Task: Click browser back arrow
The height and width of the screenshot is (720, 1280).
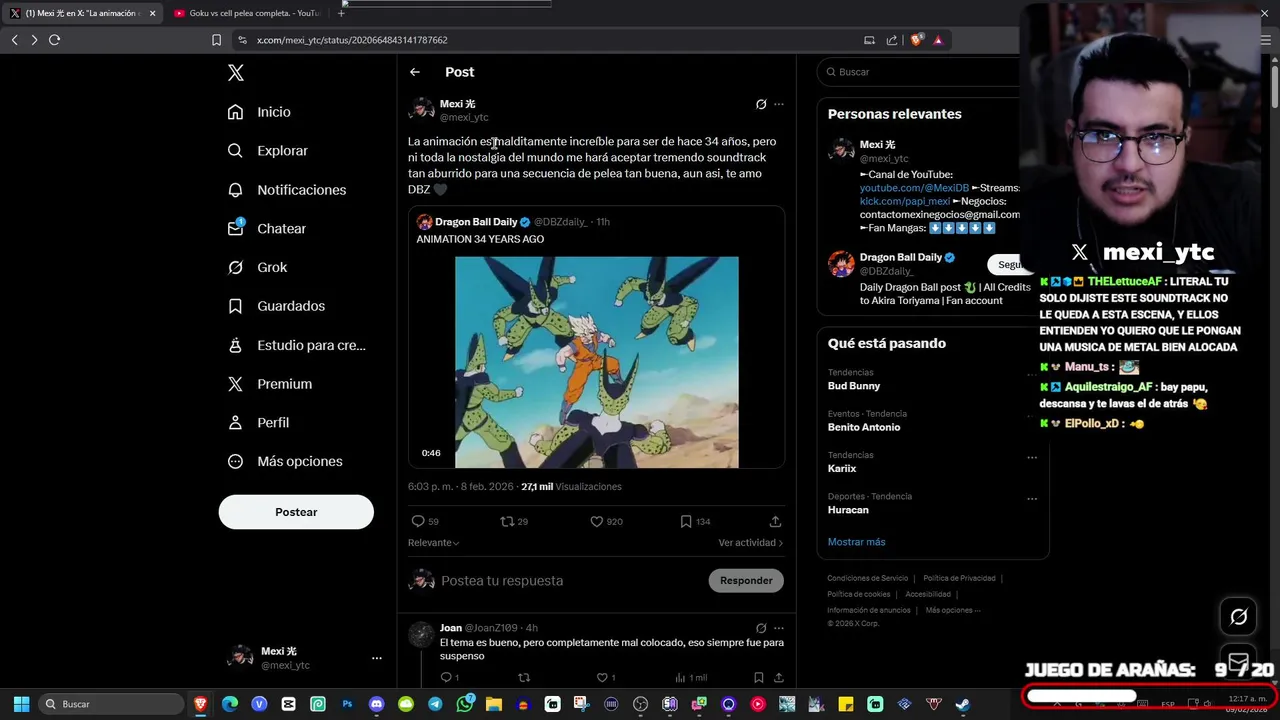Action: click(14, 40)
